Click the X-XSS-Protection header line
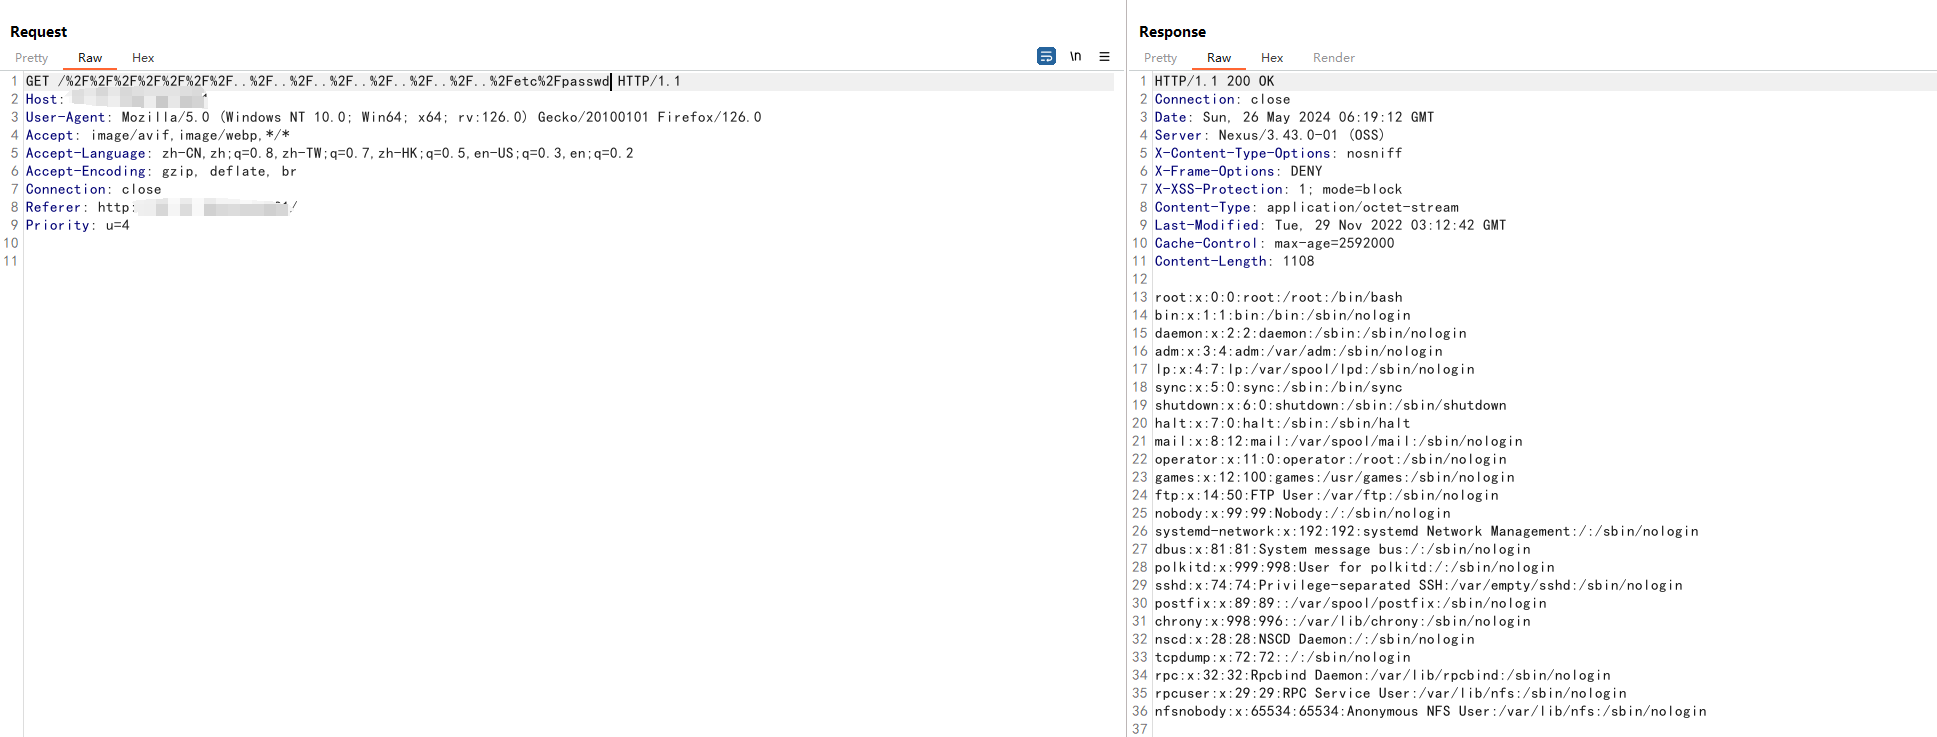Screen dimensions: 1937x737 1278,189
